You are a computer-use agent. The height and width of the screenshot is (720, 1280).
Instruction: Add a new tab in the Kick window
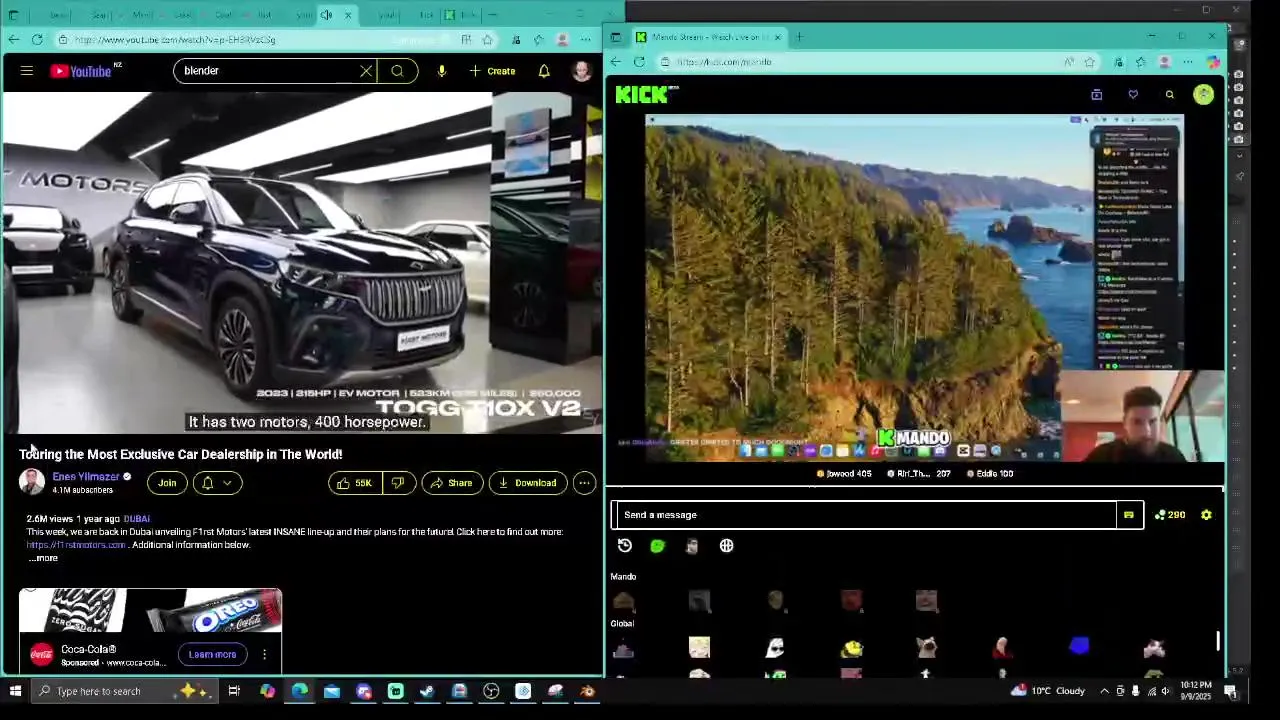tap(799, 37)
